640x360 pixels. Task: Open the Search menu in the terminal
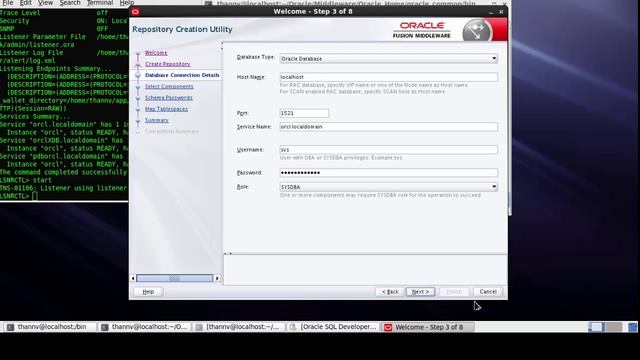(x=70, y=2)
